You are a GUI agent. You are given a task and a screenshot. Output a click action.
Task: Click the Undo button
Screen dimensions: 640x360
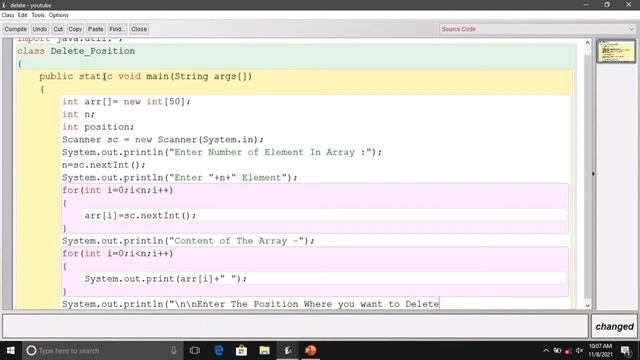tap(40, 29)
